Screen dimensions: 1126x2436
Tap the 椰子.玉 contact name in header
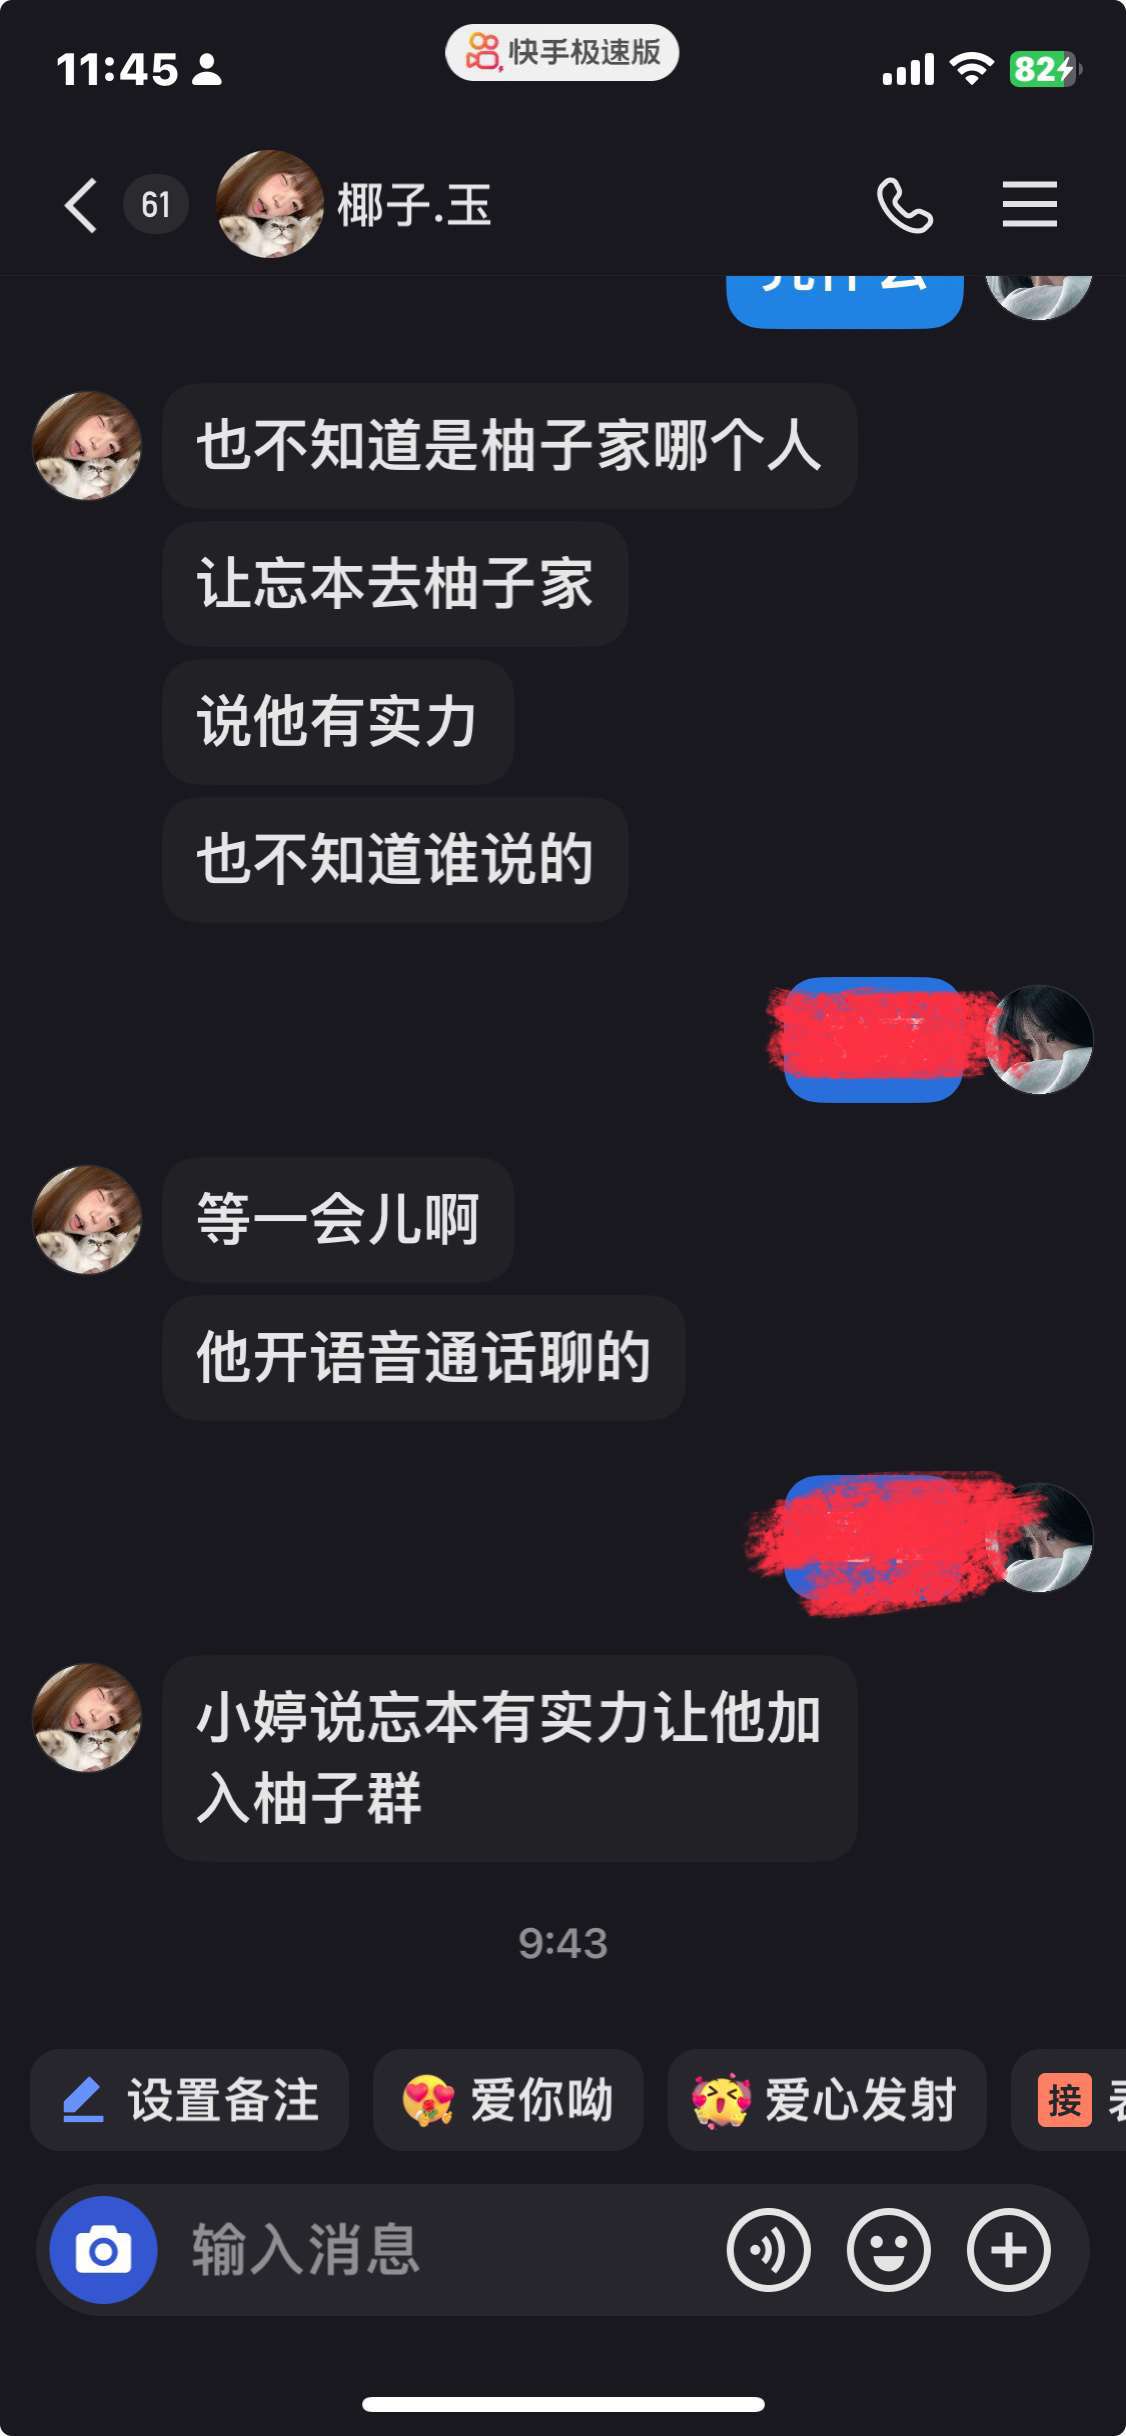(414, 205)
